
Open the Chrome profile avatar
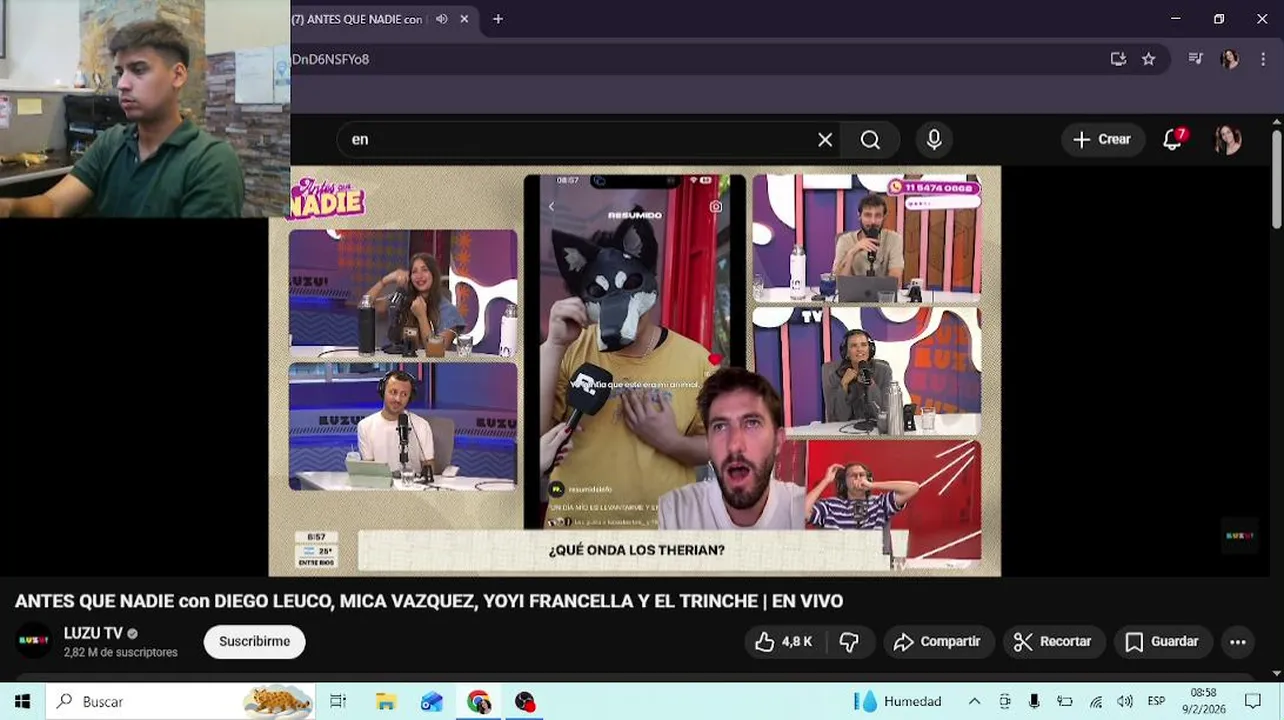coord(1230,59)
